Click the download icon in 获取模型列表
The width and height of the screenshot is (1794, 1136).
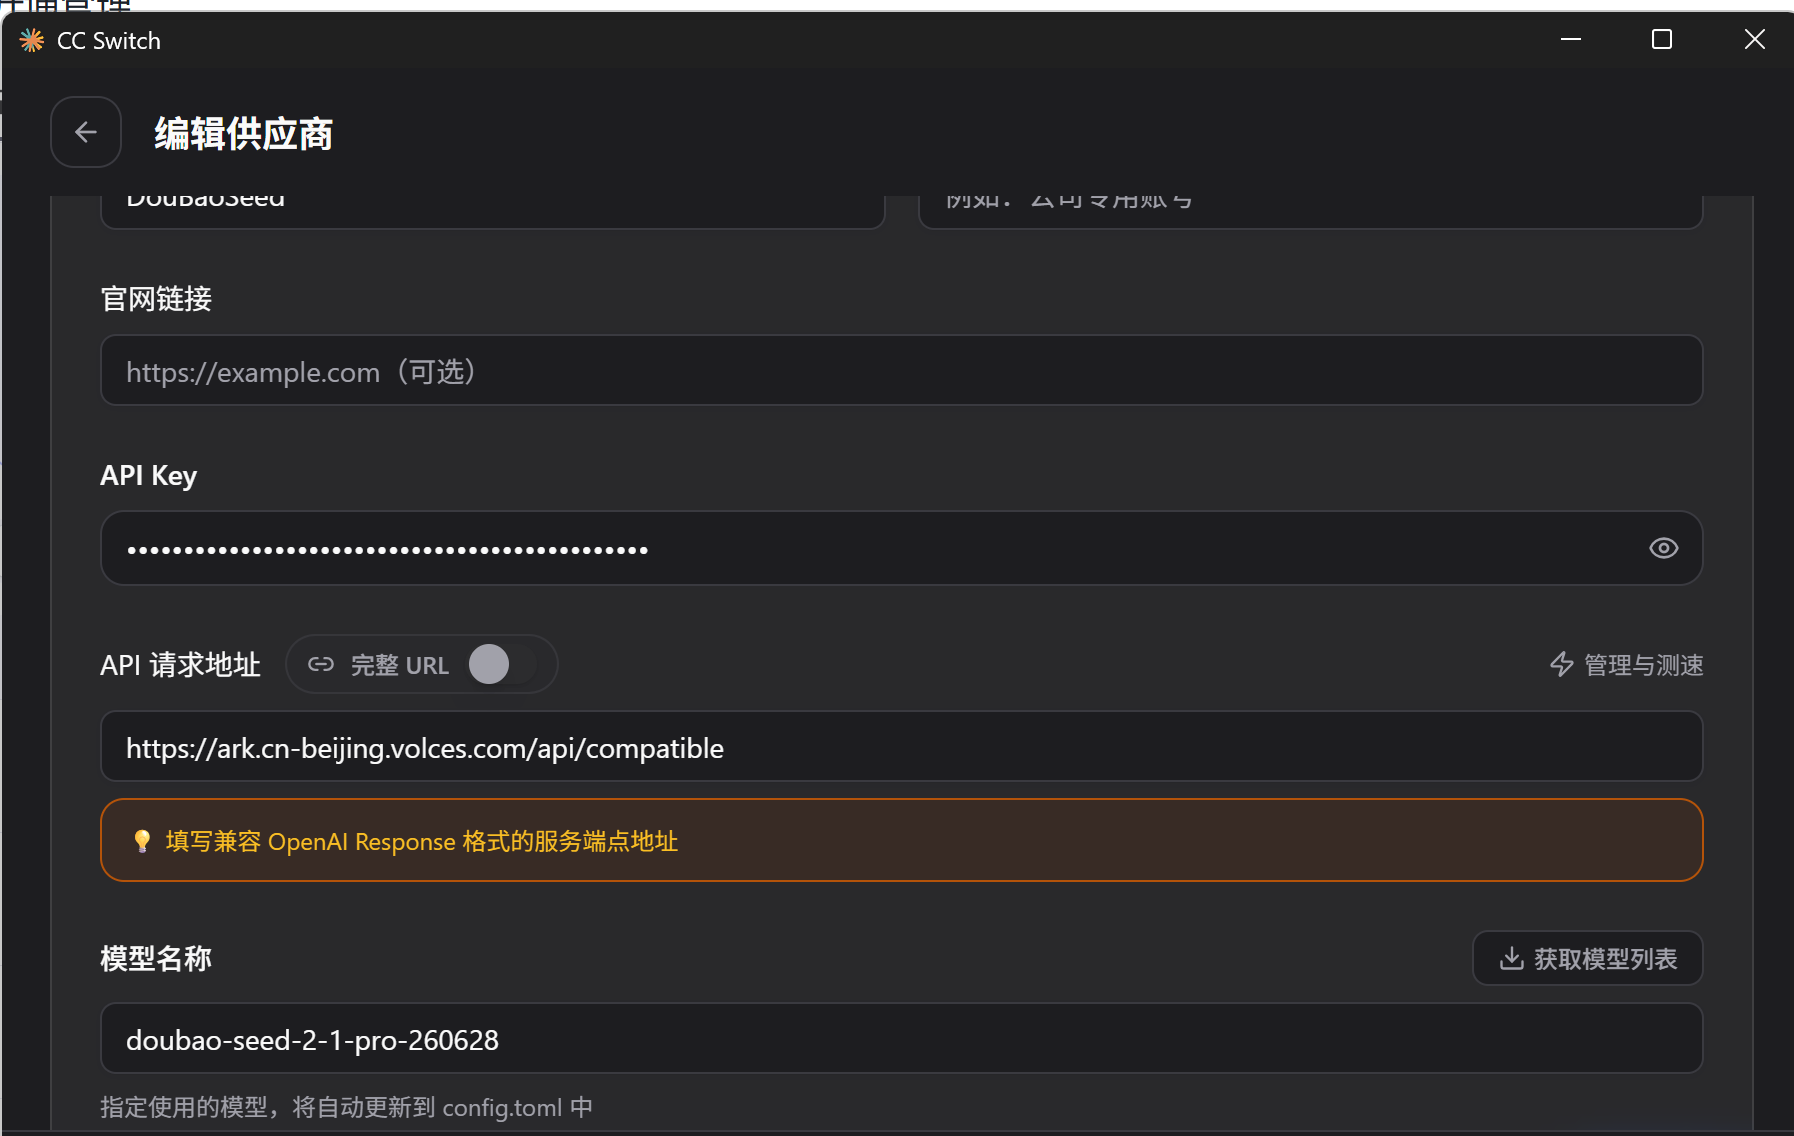[x=1512, y=958]
